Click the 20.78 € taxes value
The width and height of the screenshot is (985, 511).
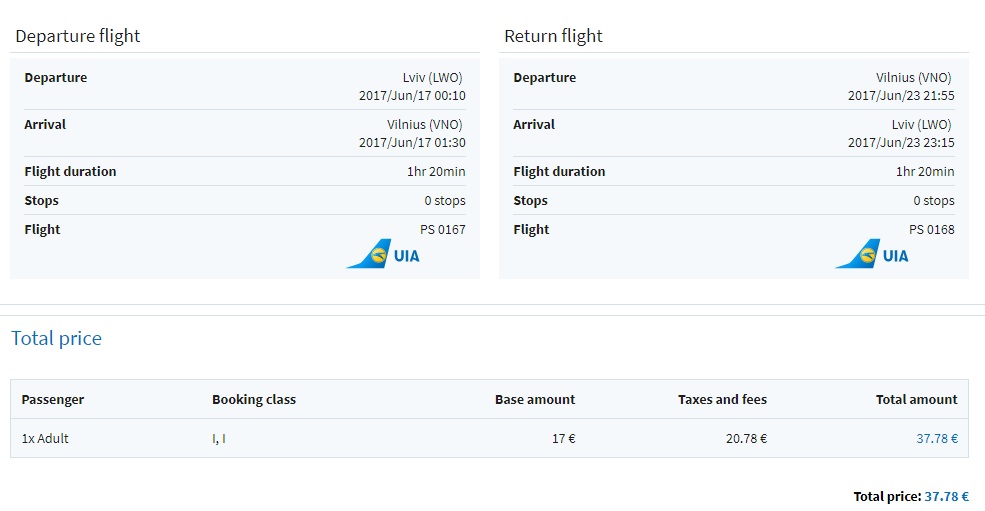tap(746, 438)
